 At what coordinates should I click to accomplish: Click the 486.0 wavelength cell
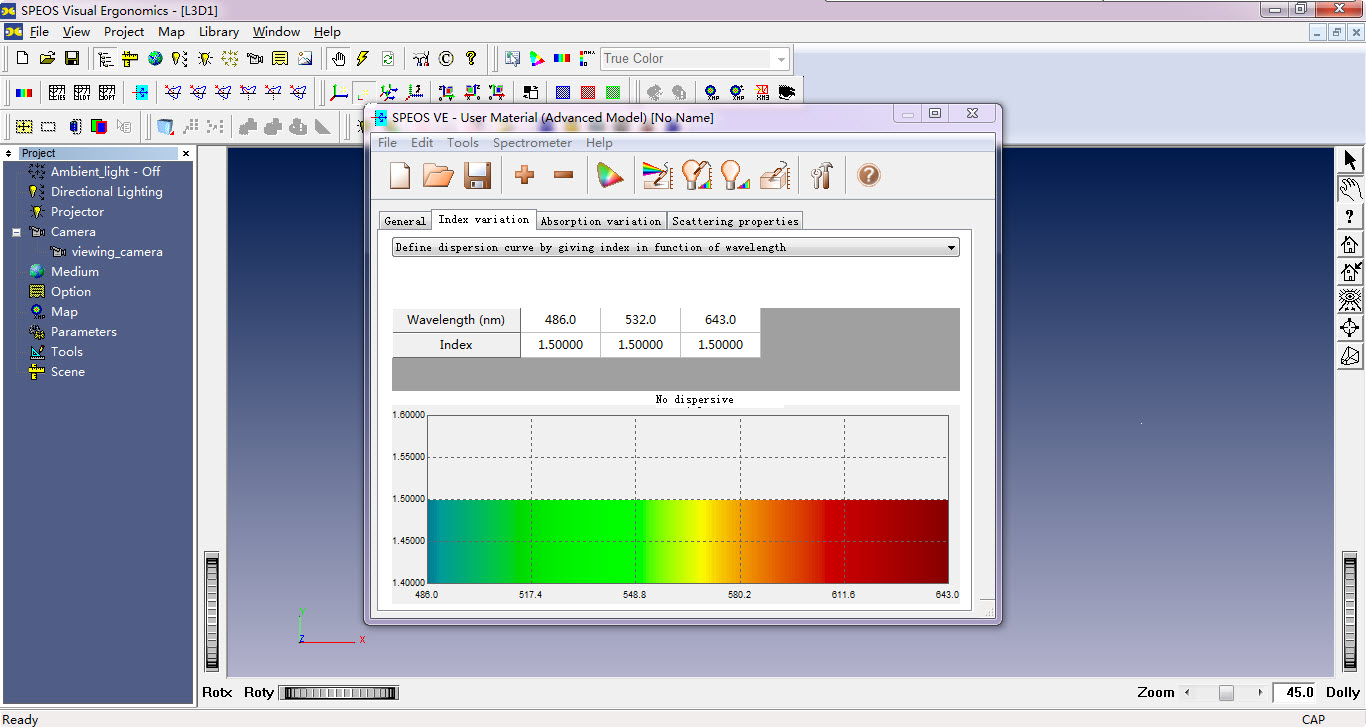[560, 320]
